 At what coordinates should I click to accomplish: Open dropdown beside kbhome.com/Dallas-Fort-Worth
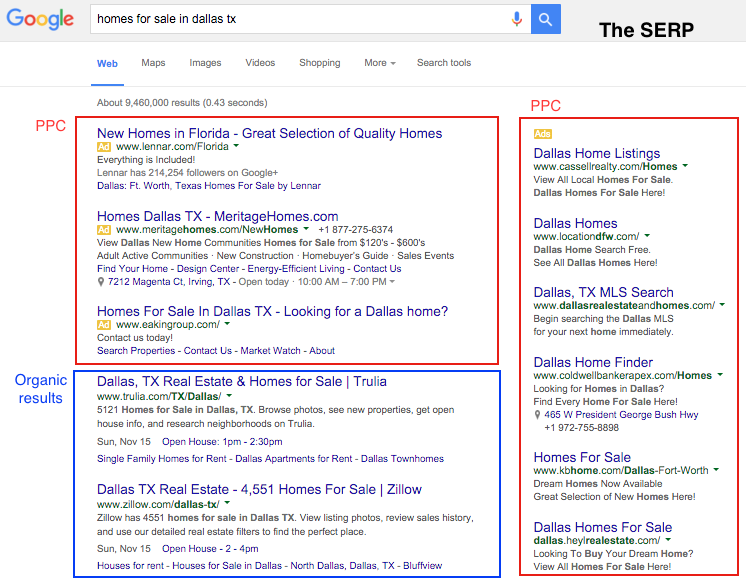pyautogui.click(x=716, y=470)
